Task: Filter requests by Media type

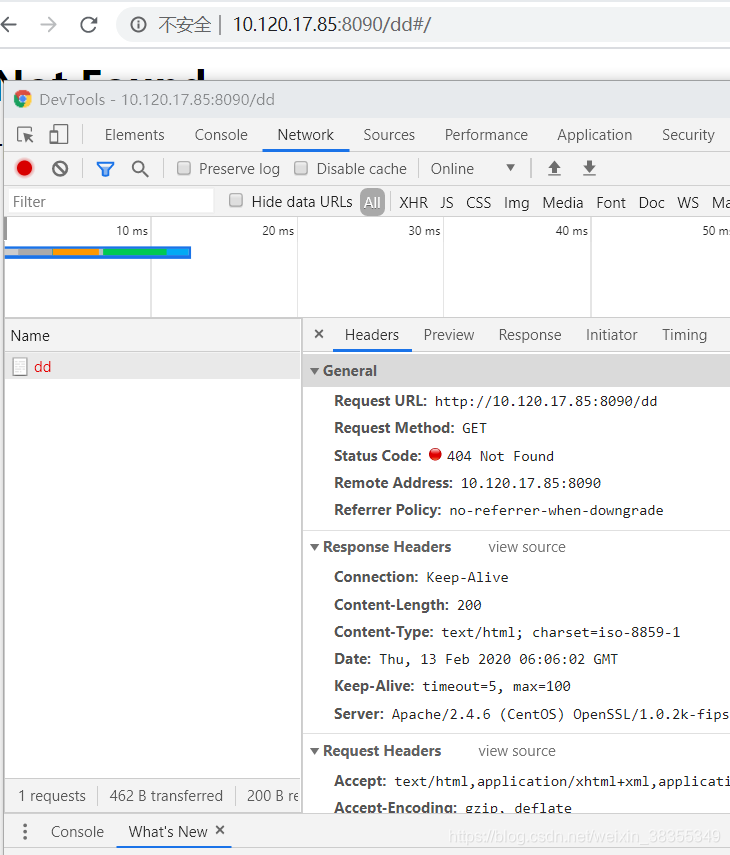Action: pyautogui.click(x=563, y=202)
